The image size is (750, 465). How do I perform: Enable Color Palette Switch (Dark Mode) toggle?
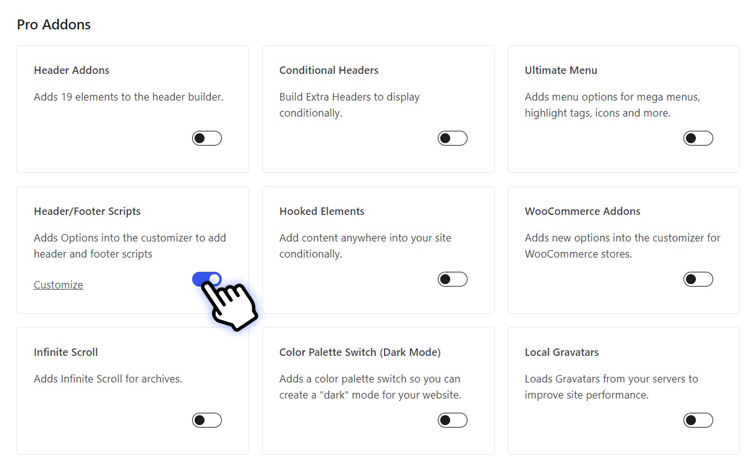click(452, 420)
